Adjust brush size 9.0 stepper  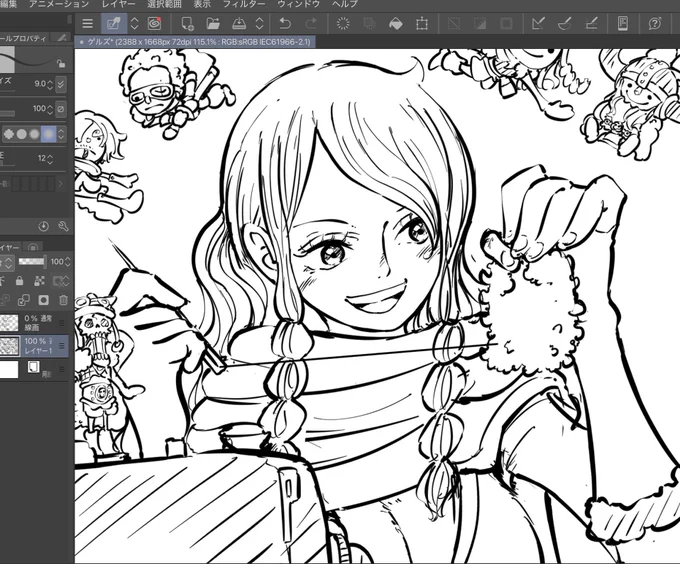(50, 84)
